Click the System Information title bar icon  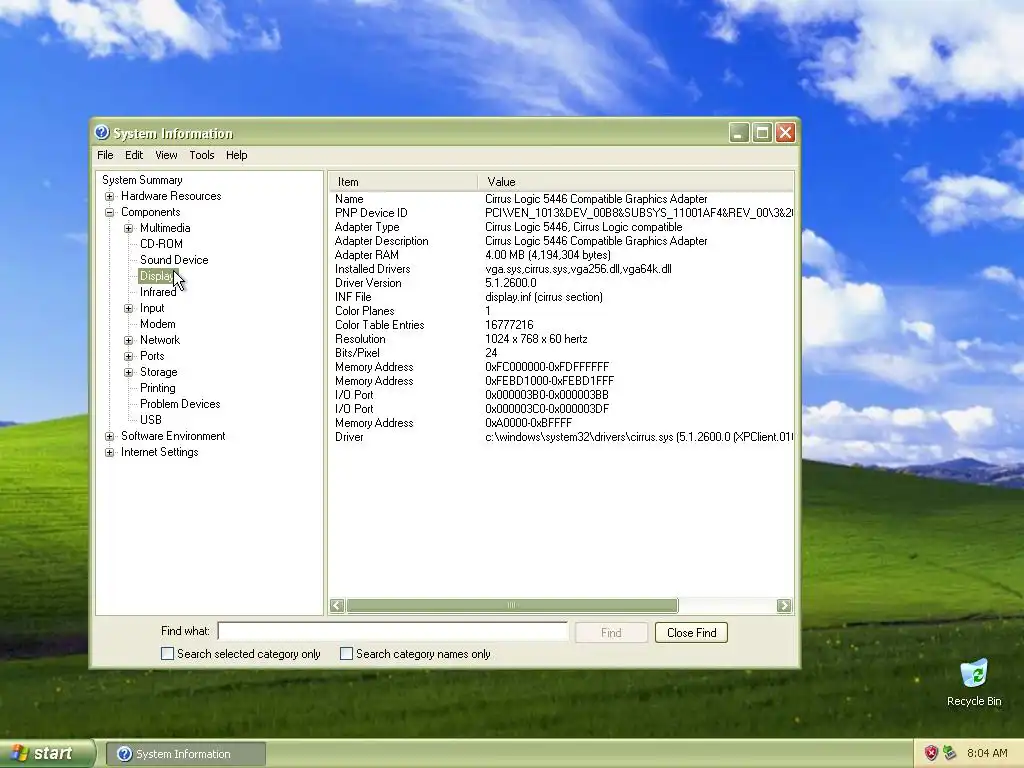[x=102, y=133]
